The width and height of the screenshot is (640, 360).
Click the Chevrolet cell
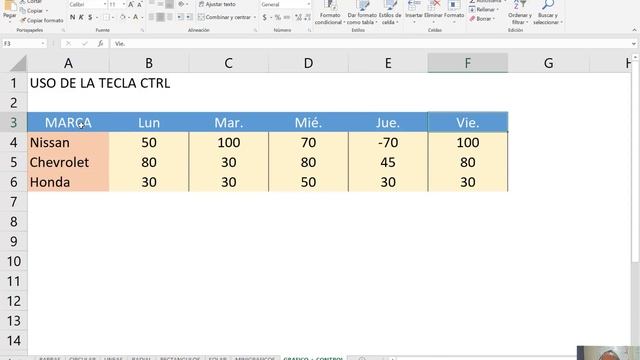pyautogui.click(x=68, y=162)
